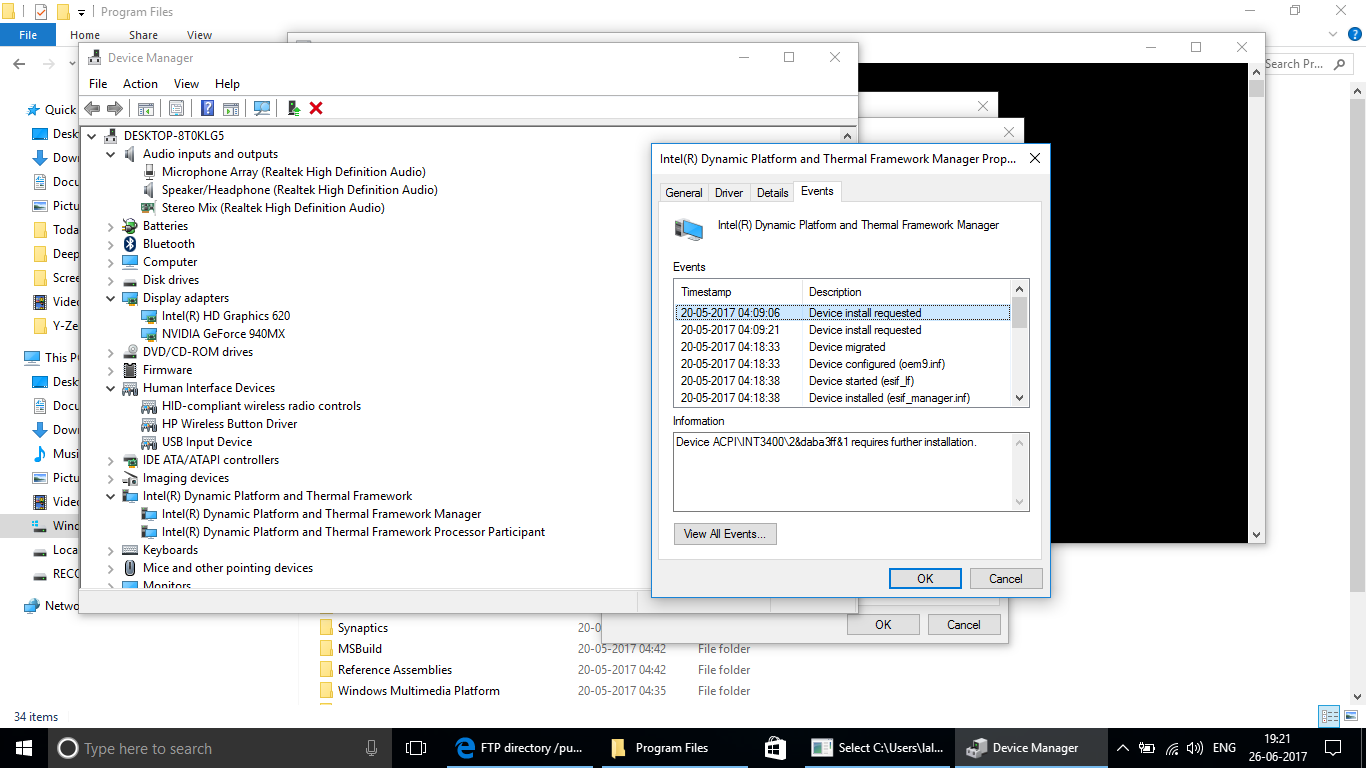The image size is (1366, 768).
Task: Click the Batteries category icon in the tree
Action: click(x=130, y=226)
